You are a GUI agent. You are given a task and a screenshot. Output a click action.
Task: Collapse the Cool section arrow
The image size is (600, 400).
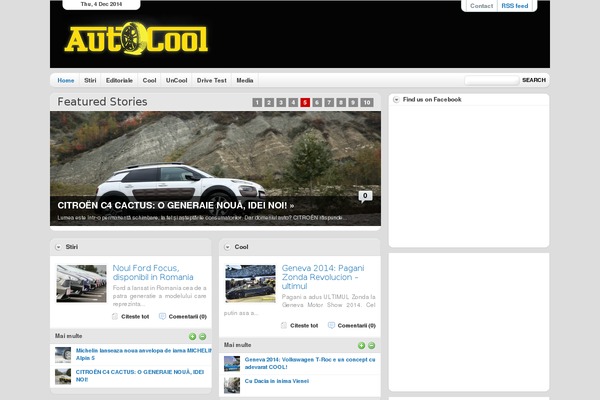[x=227, y=247]
